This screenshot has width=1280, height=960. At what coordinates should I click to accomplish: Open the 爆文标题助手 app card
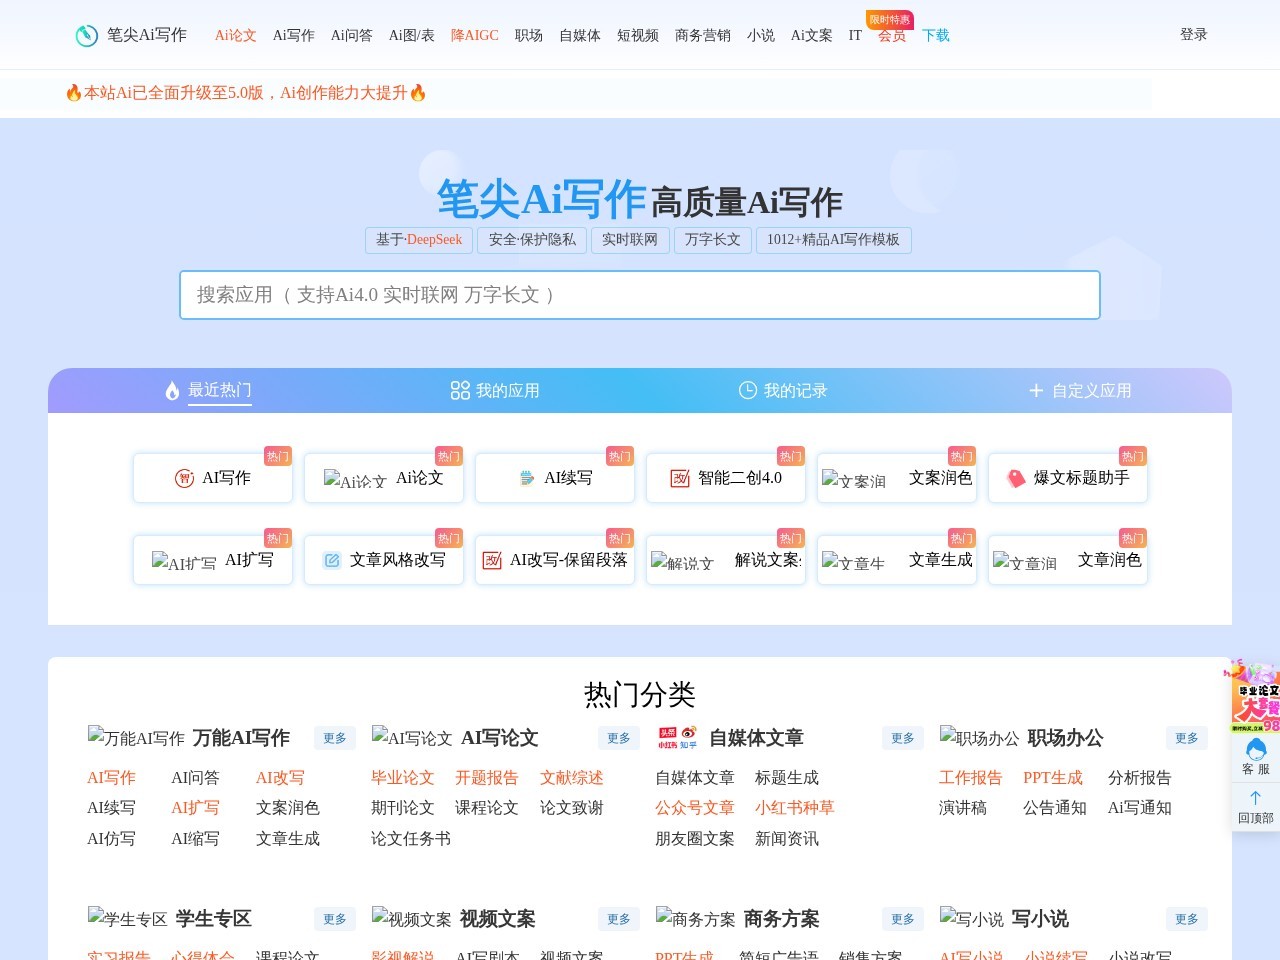coord(1068,478)
